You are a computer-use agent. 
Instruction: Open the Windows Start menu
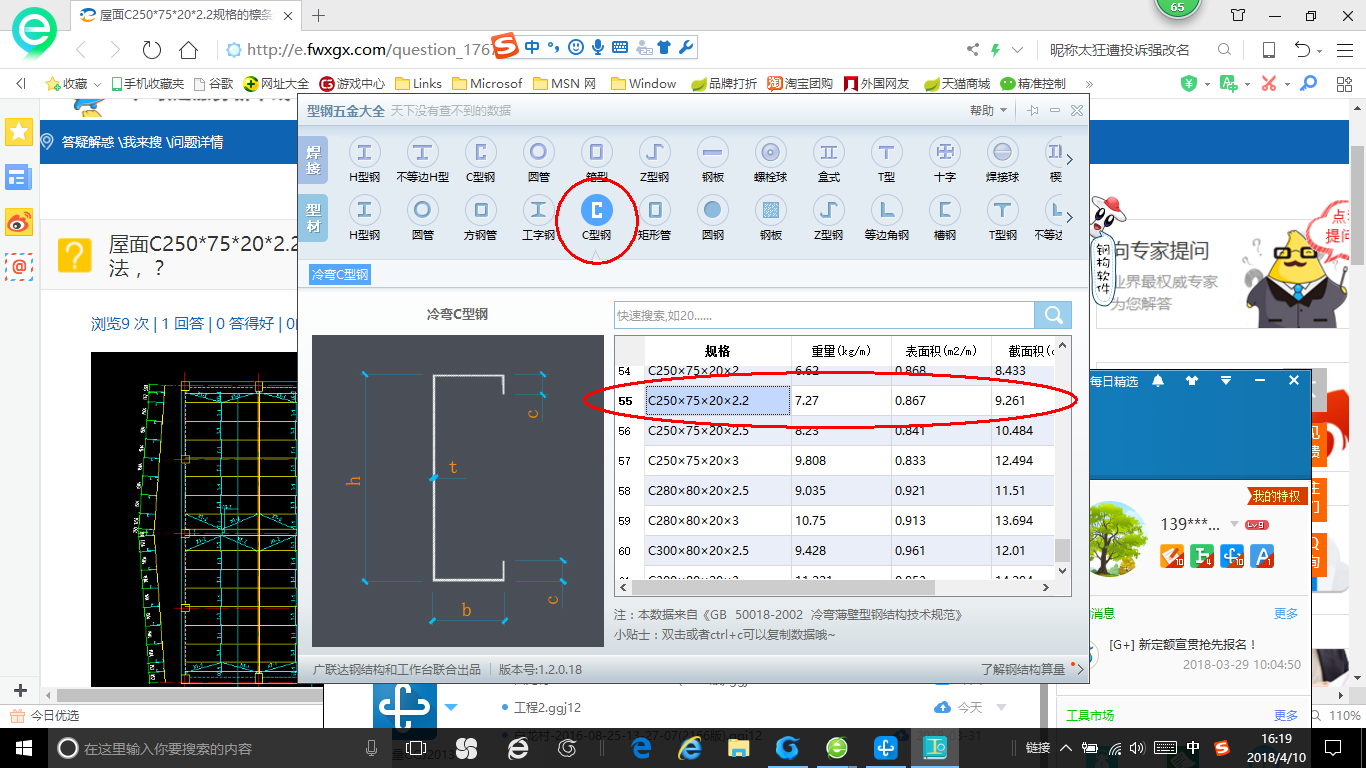[23, 747]
